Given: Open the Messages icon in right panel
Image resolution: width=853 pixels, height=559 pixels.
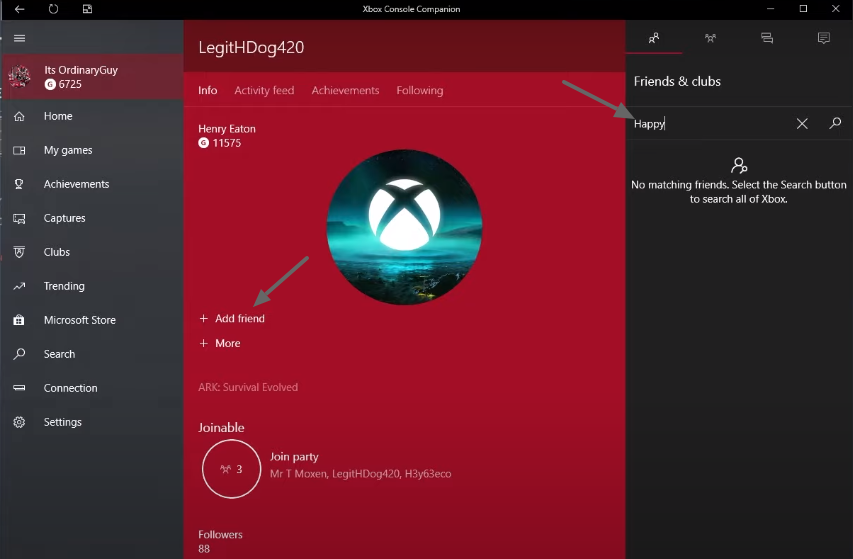Looking at the screenshot, I should [x=767, y=38].
